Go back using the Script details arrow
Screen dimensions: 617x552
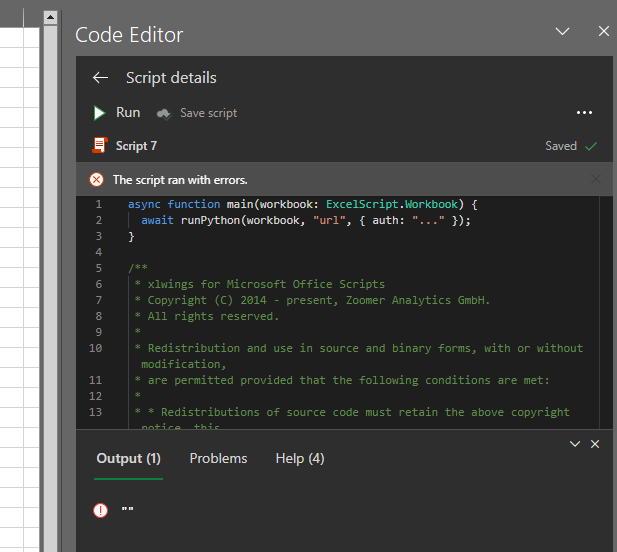point(100,78)
